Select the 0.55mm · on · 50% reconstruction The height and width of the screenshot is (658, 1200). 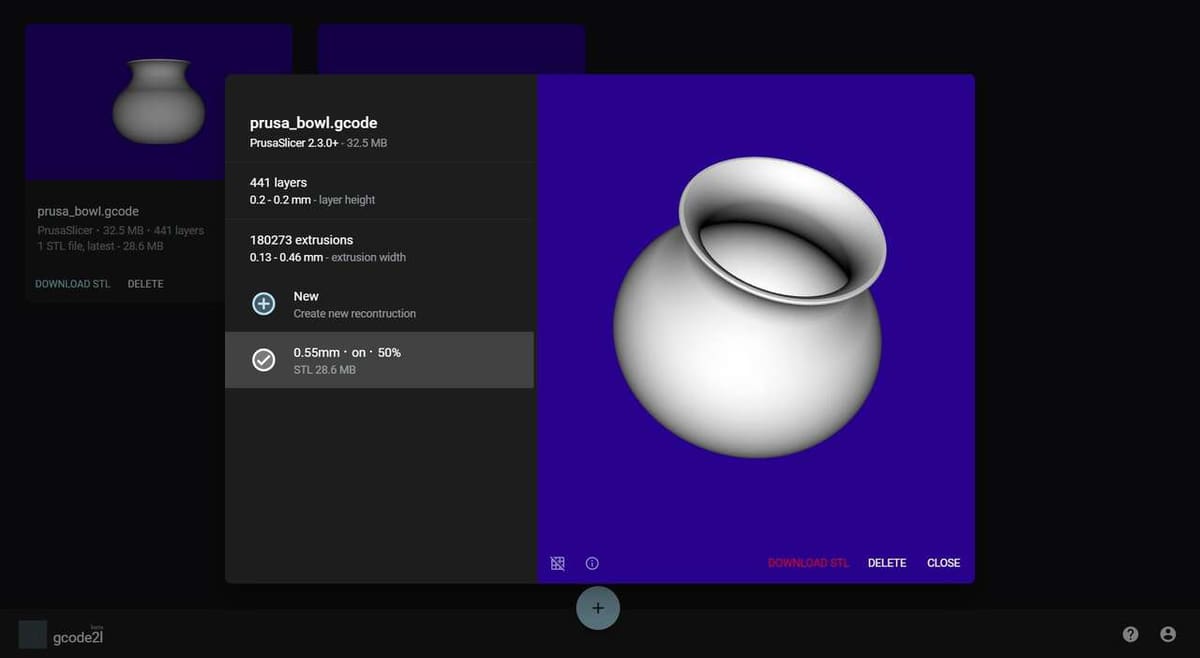tap(380, 360)
